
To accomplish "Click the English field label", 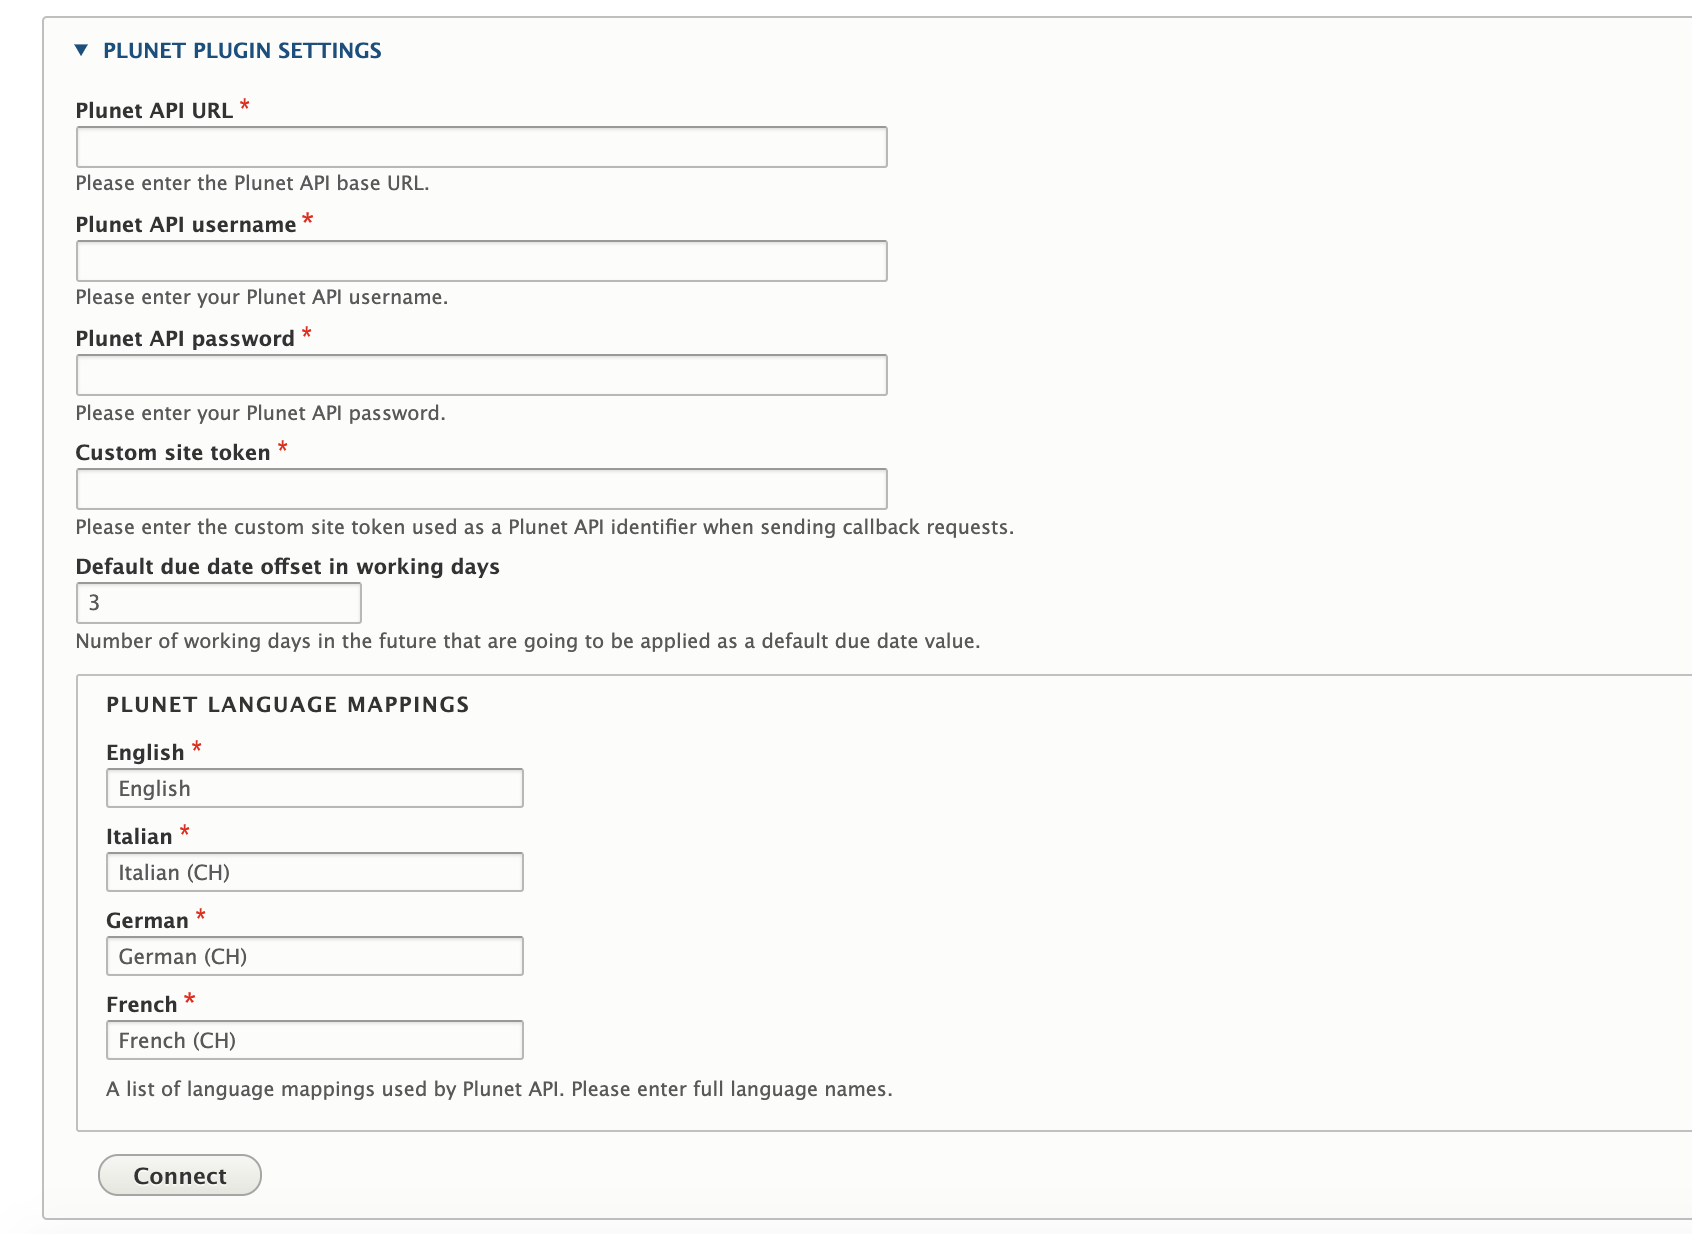I will (x=143, y=751).
